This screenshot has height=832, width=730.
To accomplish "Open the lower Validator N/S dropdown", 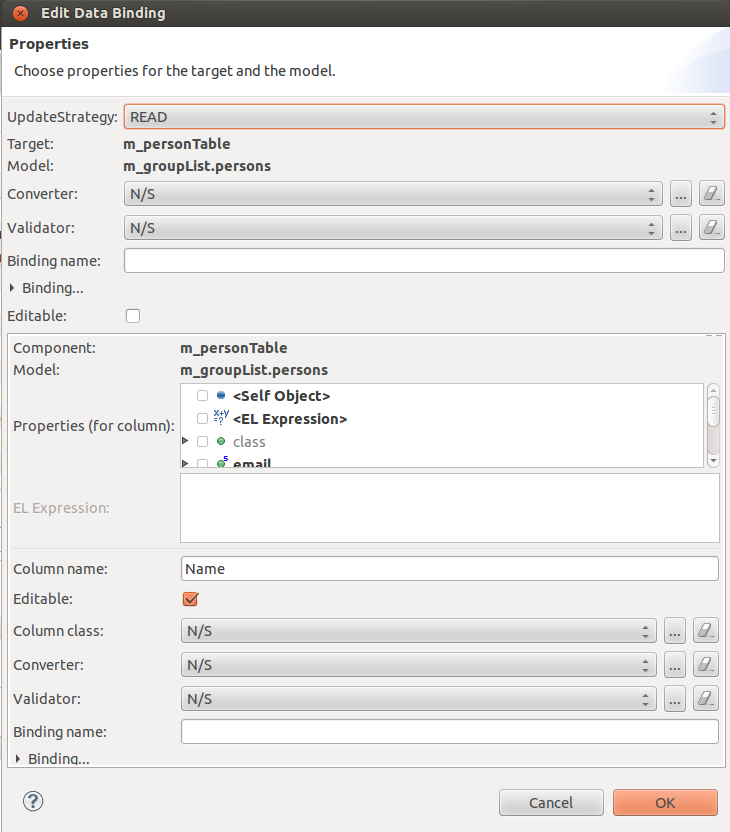I will [419, 699].
